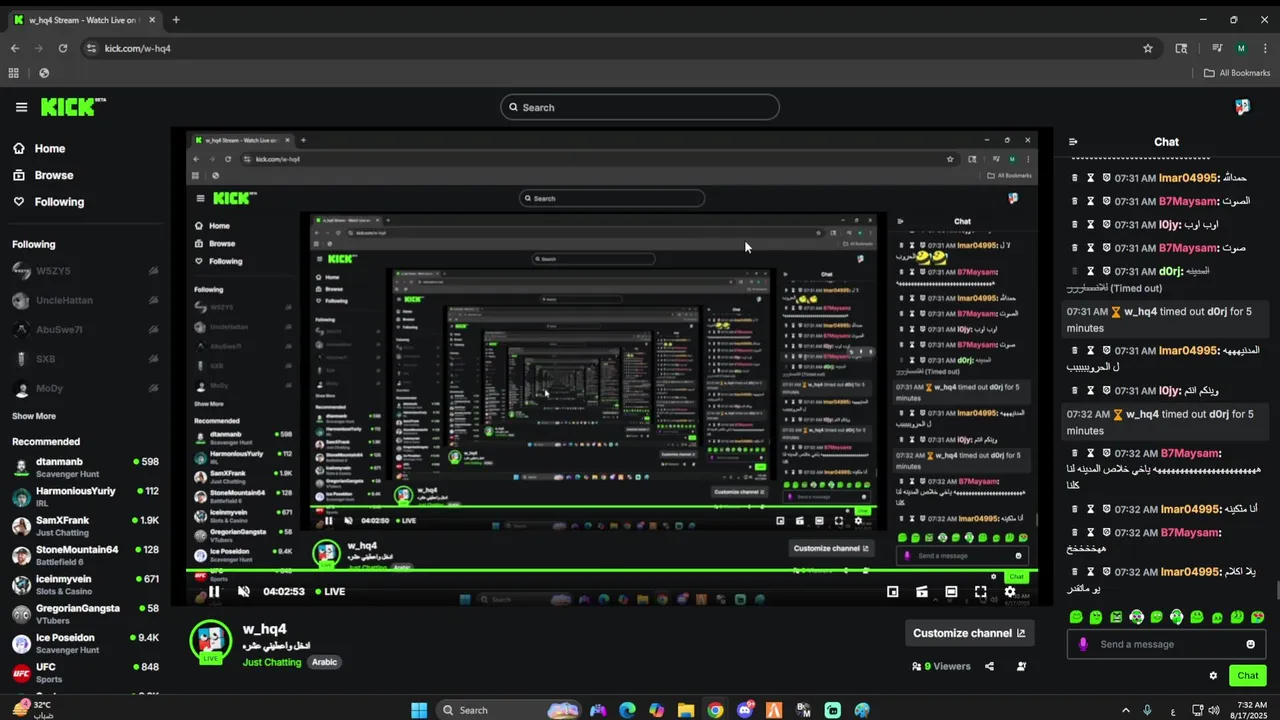Open chat identity microphone icon
Image resolution: width=1280 pixels, height=720 pixels.
1083,644
